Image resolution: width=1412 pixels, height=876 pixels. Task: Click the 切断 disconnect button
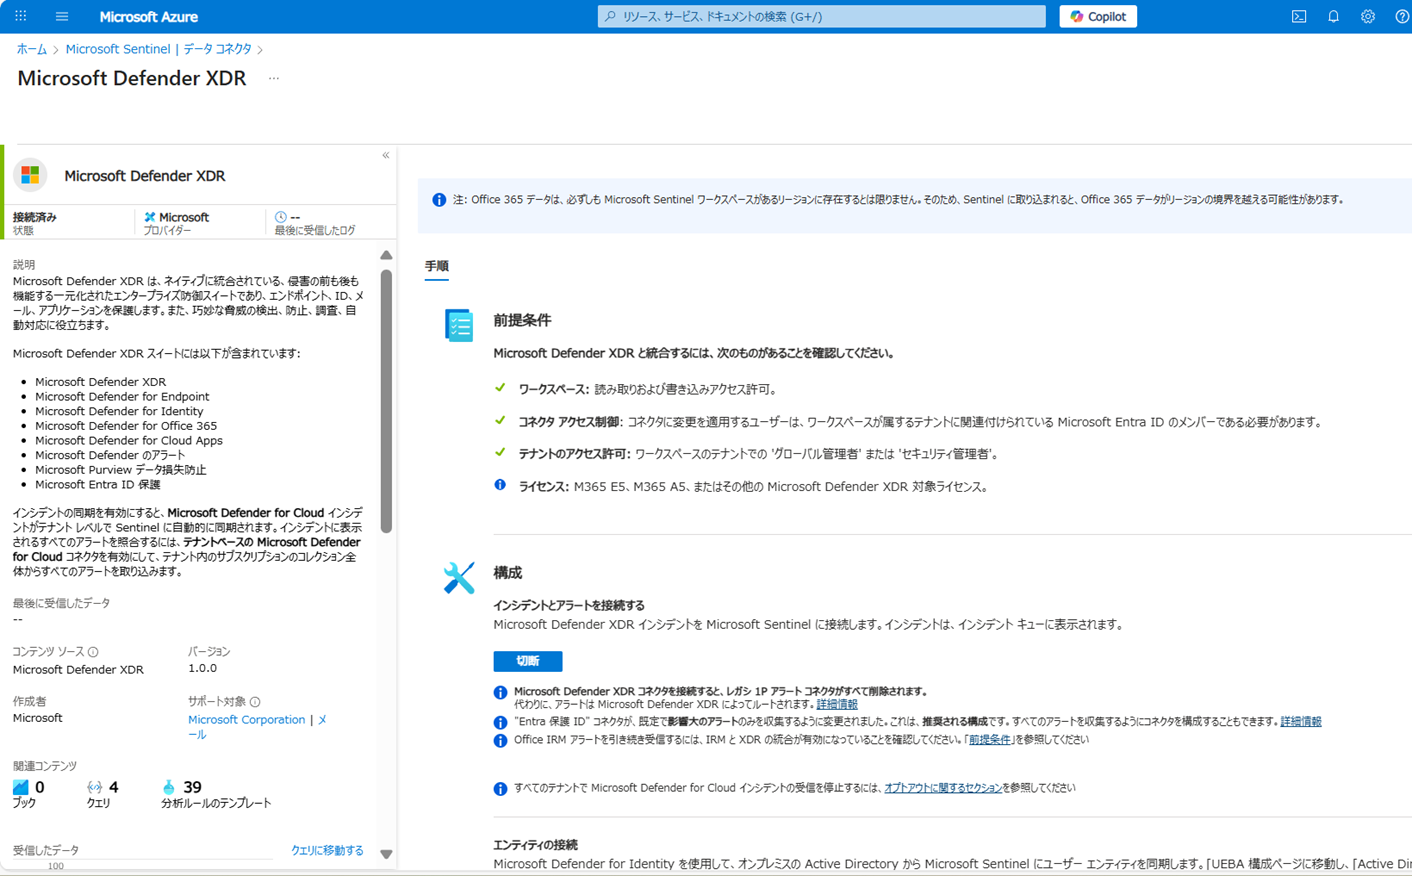pyautogui.click(x=527, y=661)
